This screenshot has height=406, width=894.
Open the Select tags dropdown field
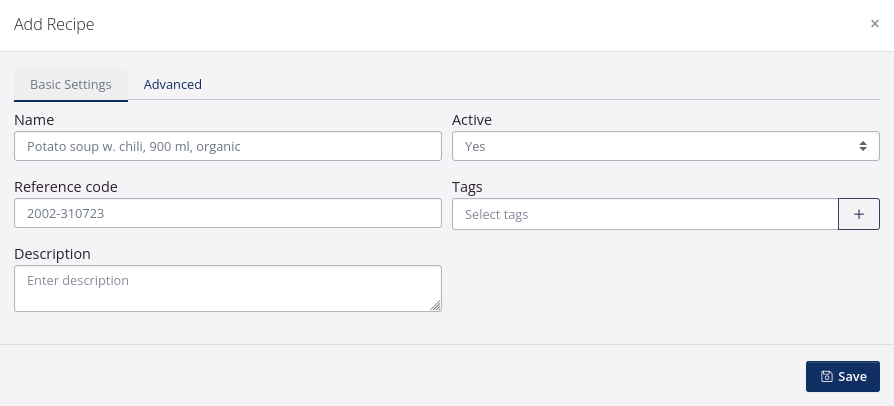644,214
